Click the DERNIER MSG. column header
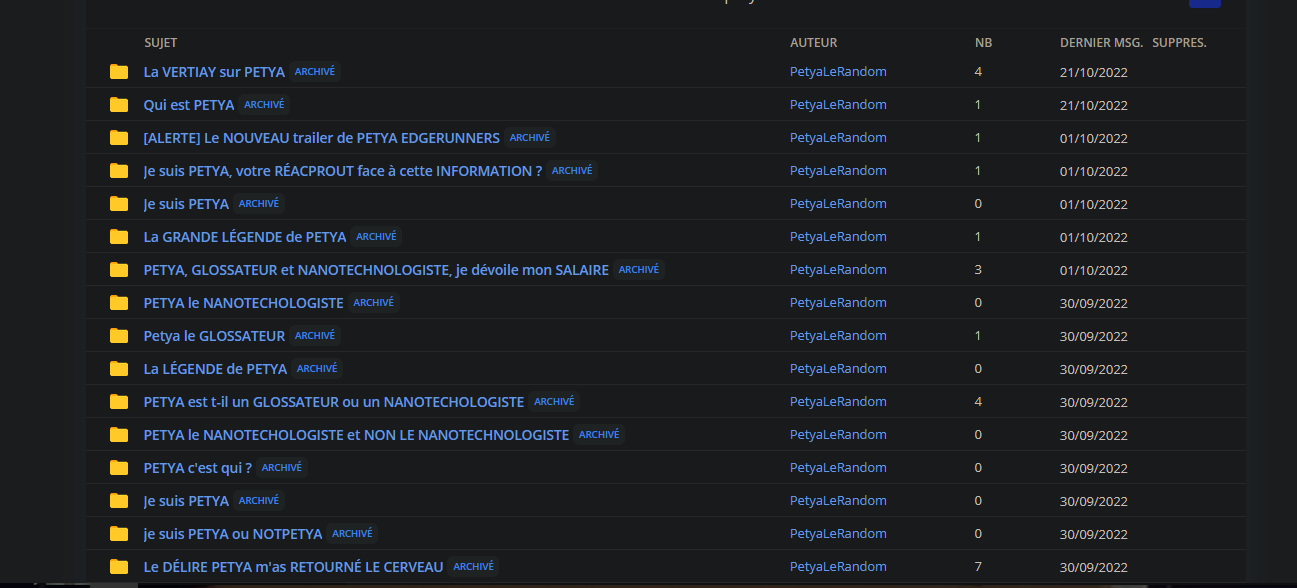The height and width of the screenshot is (588, 1297). pos(1101,43)
